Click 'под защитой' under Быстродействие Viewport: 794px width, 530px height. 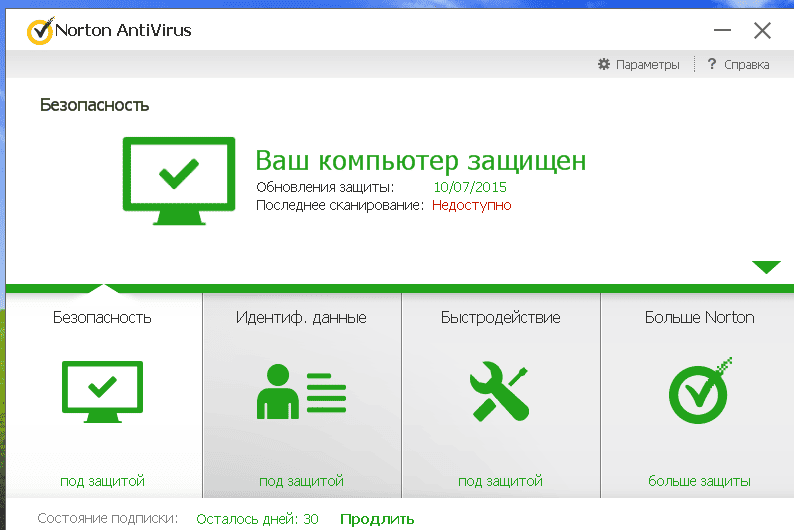500,481
